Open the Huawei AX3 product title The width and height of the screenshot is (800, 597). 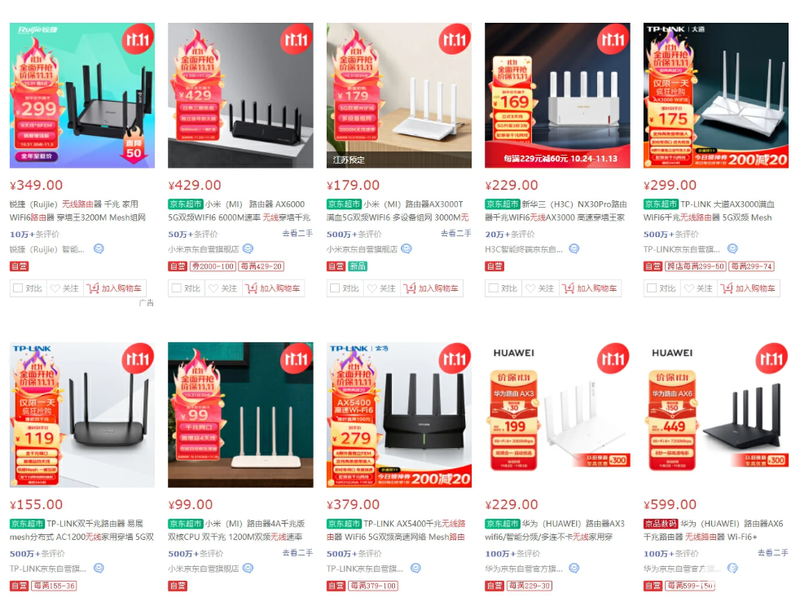(555, 530)
